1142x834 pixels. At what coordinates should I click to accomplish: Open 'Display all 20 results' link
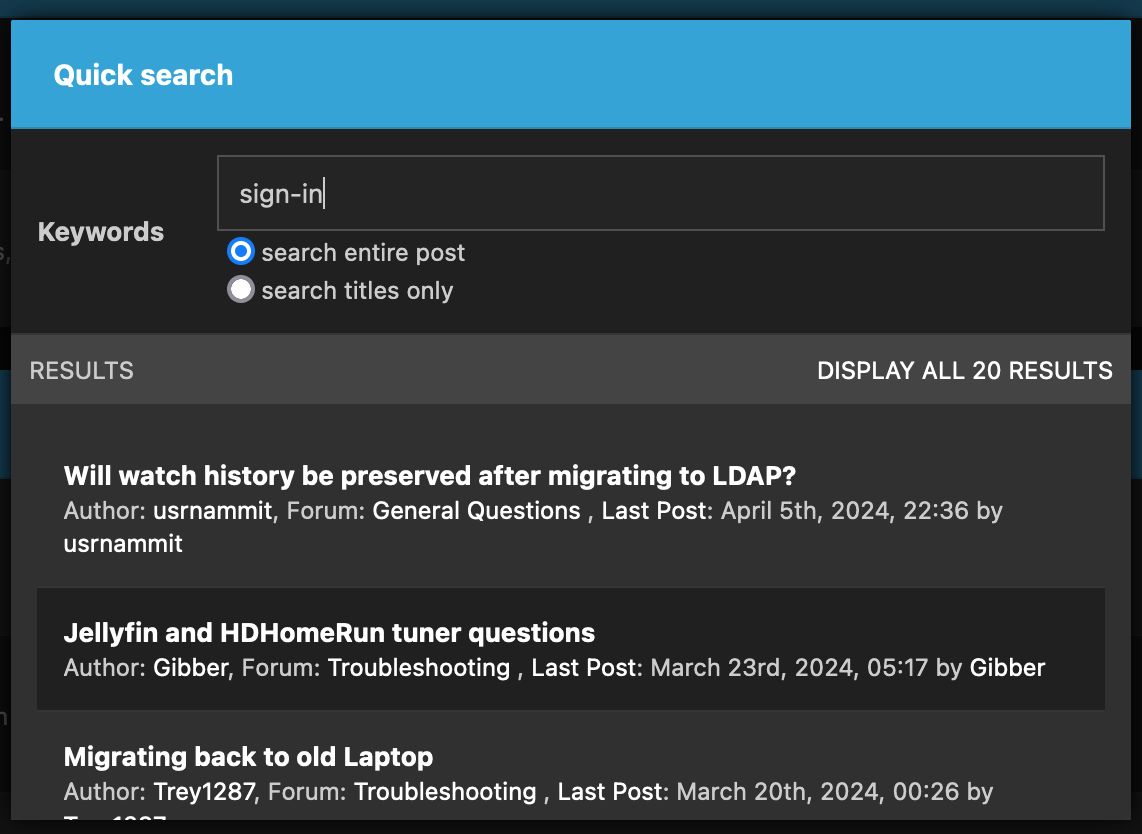(x=964, y=370)
